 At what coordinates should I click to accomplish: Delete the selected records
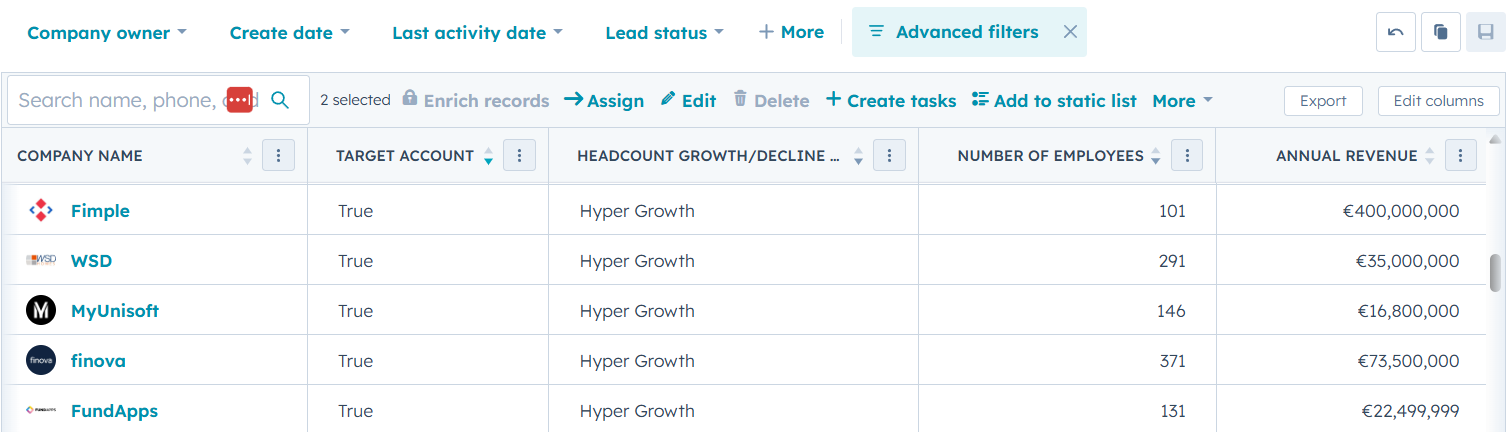pyautogui.click(x=771, y=101)
